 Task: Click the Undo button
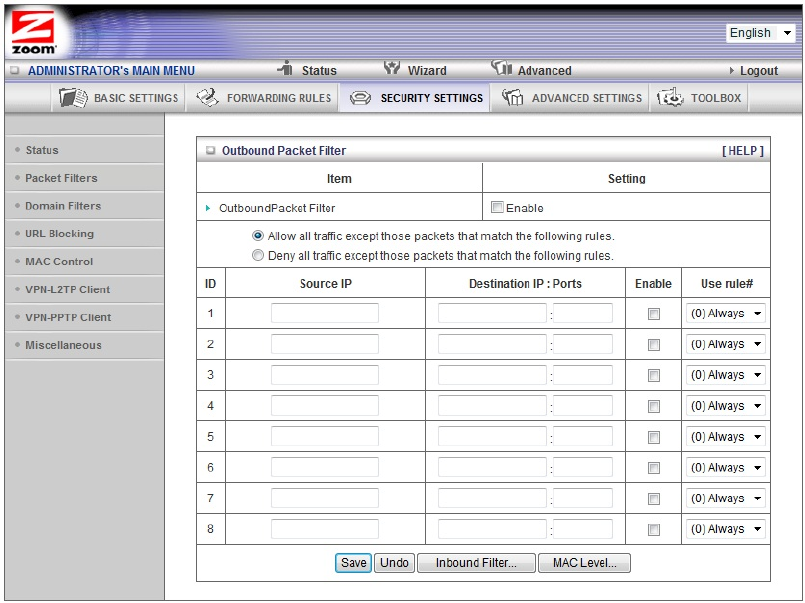[x=394, y=562]
